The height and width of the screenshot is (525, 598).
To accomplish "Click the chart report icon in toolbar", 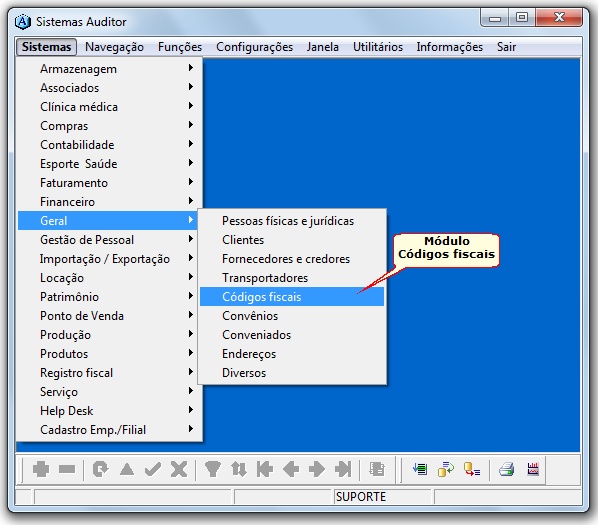I will [x=533, y=469].
